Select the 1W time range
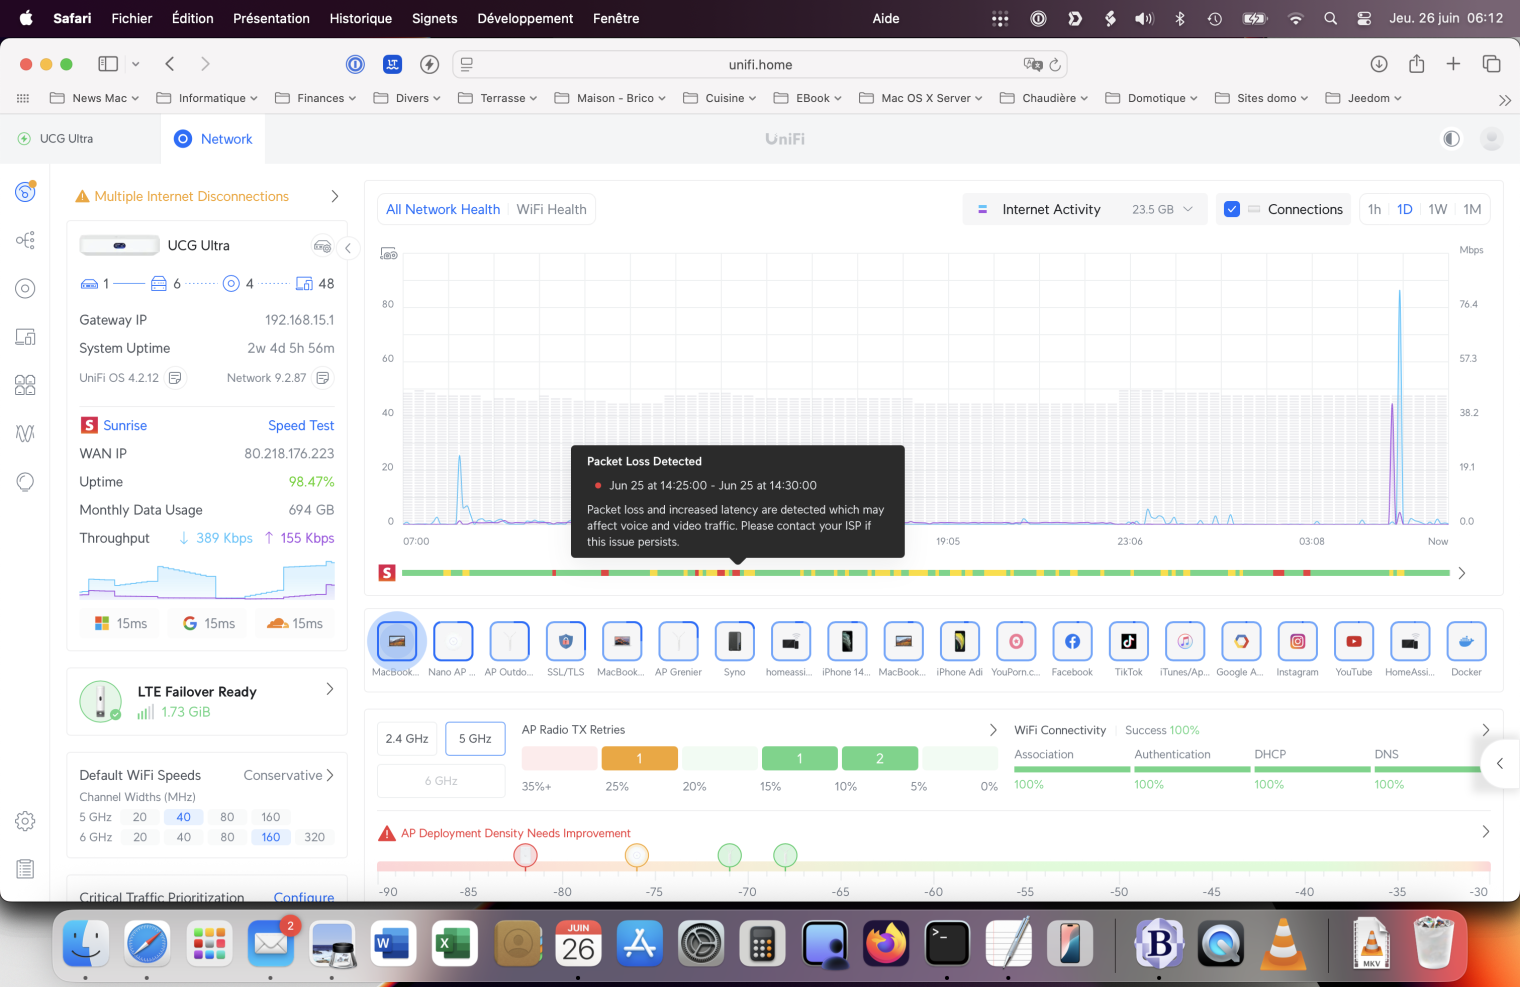This screenshot has height=987, width=1520. pos(1437,209)
